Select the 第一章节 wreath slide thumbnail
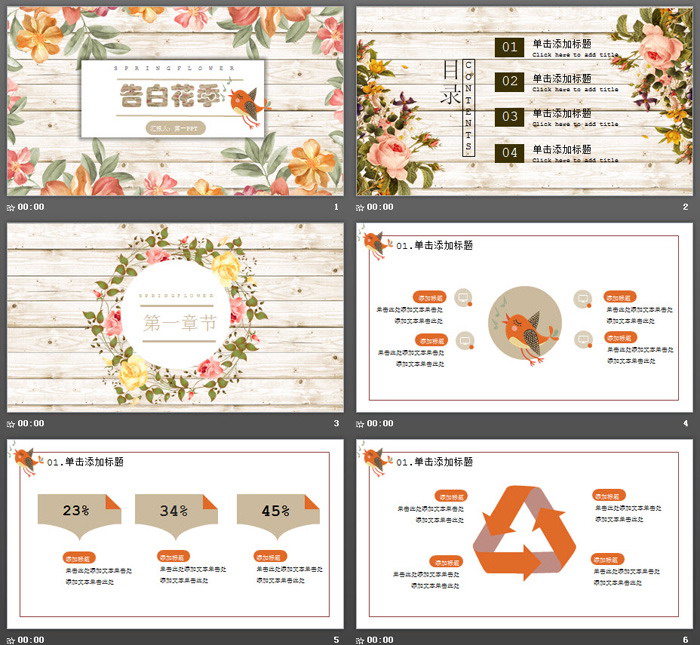 click(x=174, y=316)
